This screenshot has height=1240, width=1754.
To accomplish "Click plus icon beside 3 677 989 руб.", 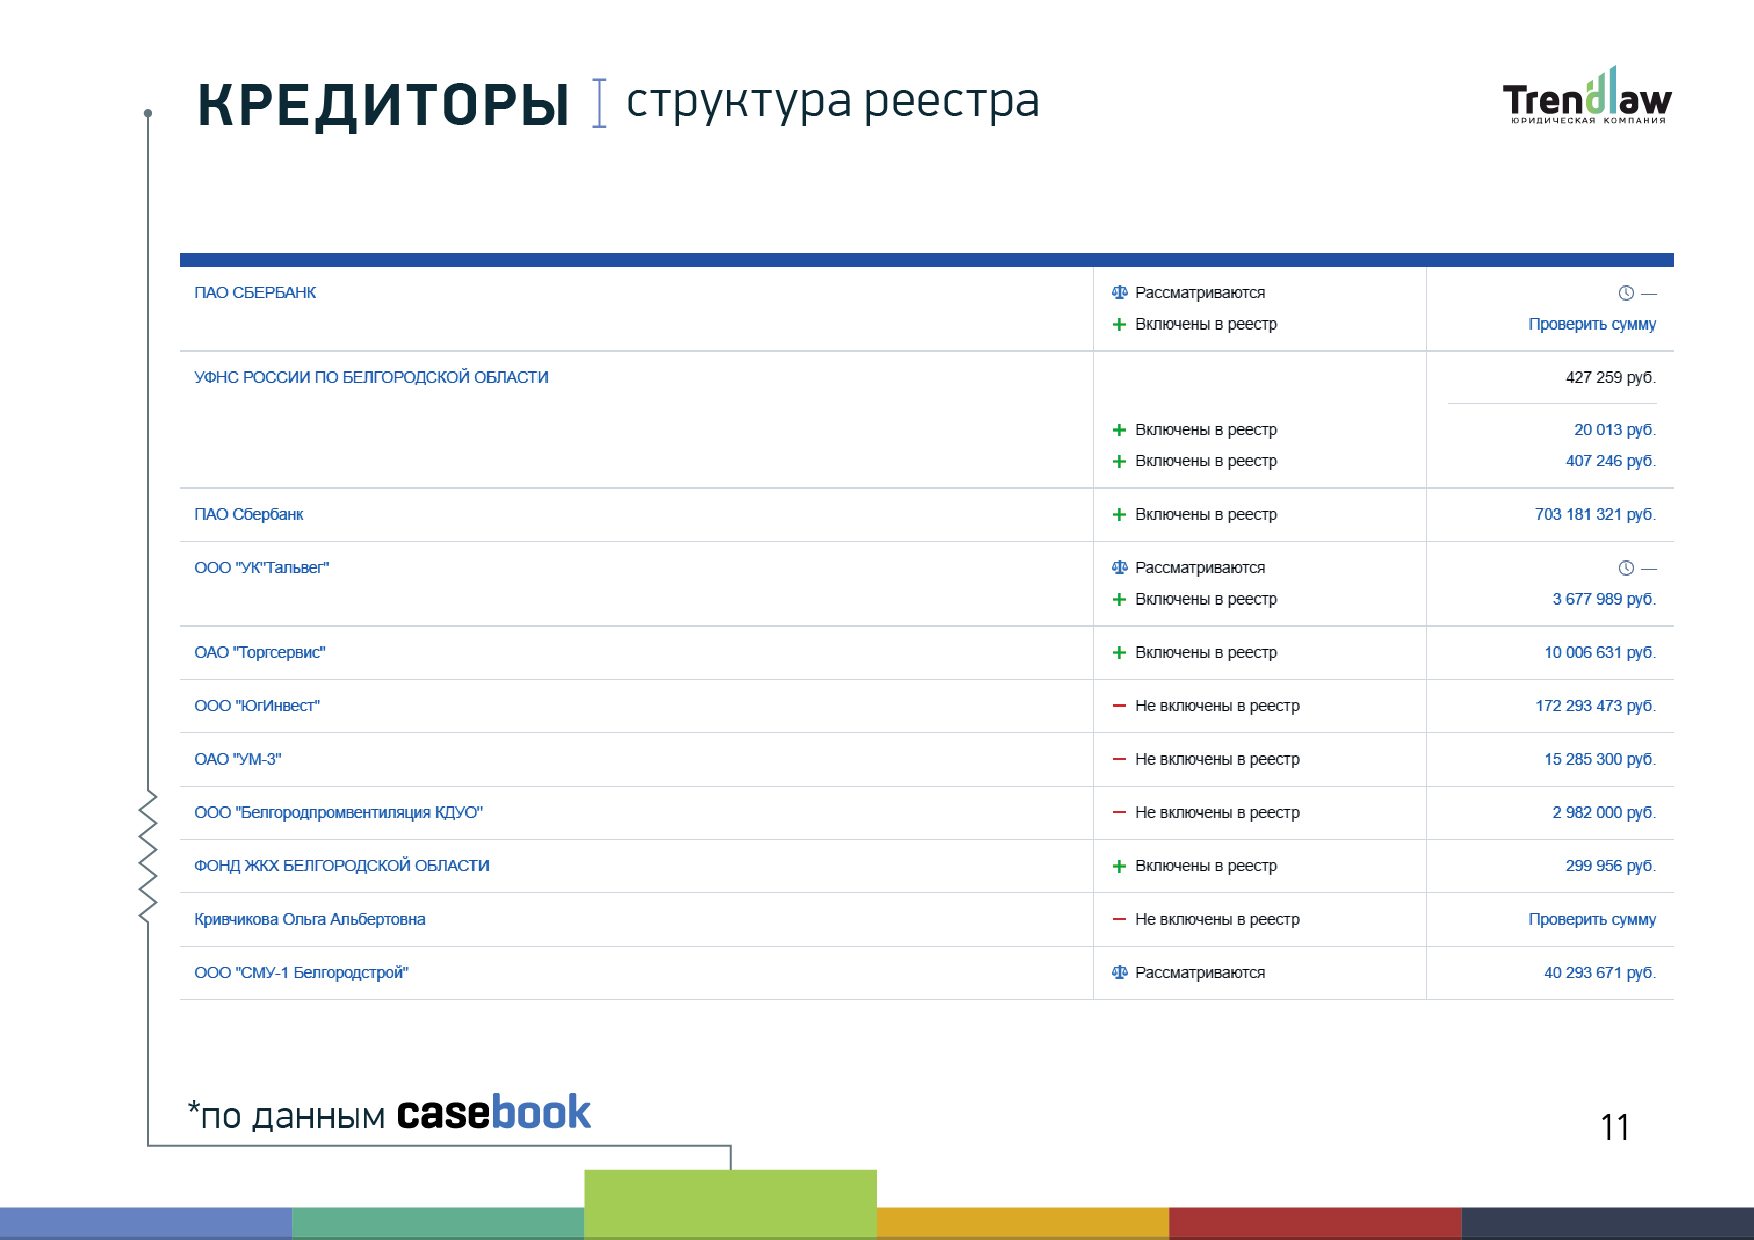I will click(1120, 600).
